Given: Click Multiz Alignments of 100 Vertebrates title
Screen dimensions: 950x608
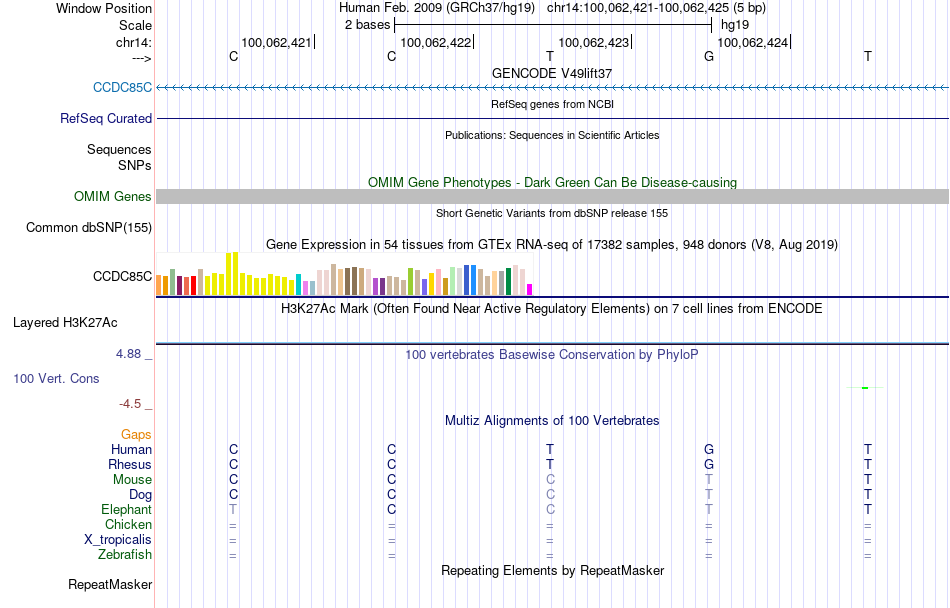Looking at the screenshot, I should (x=552, y=420).
